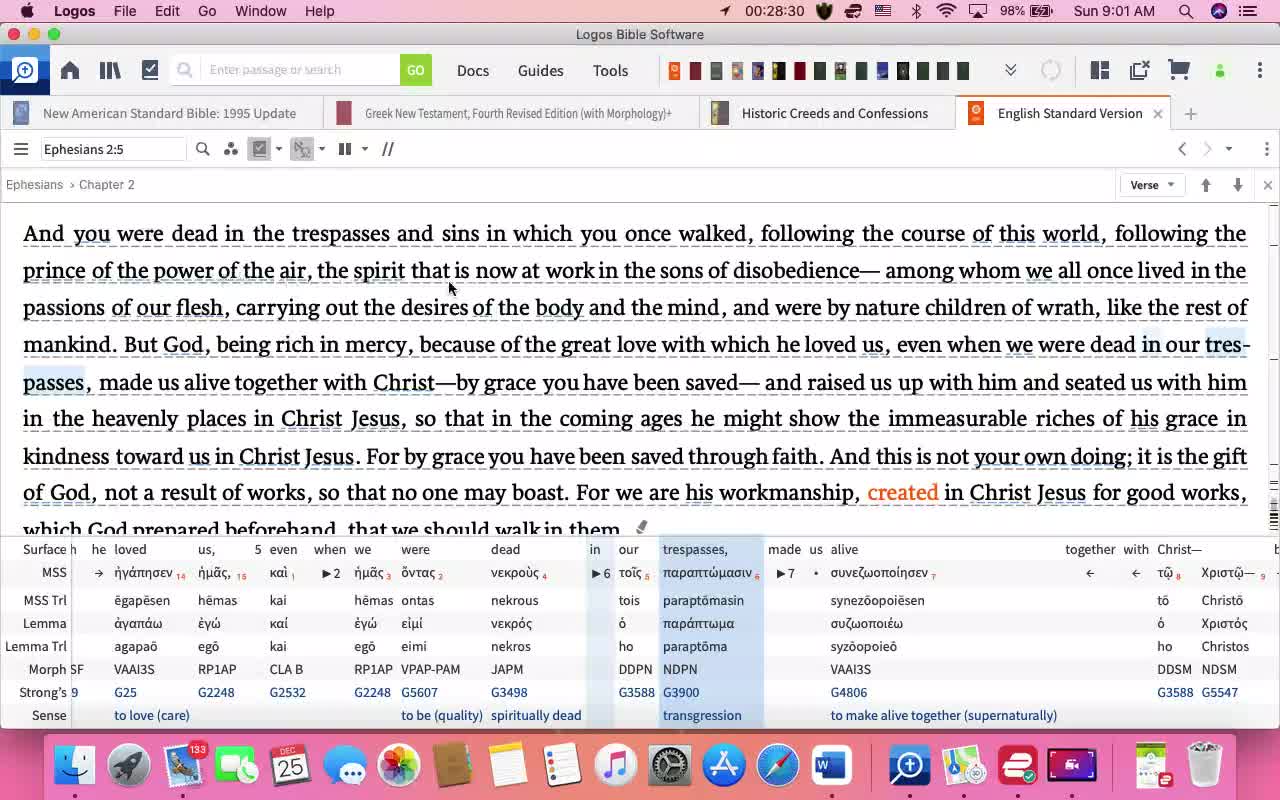Open Spotlight search in menu bar
This screenshot has width=1280, height=800.
point(1186,11)
